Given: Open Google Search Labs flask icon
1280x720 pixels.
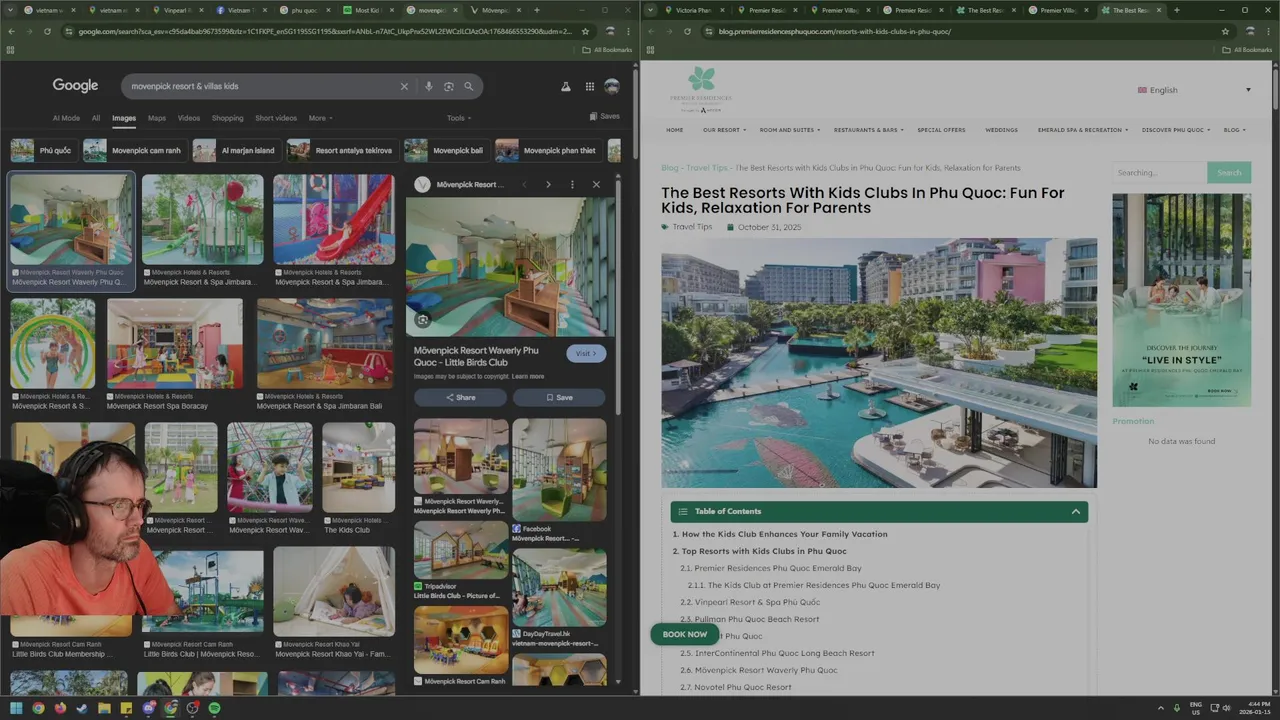Looking at the screenshot, I should click(566, 87).
